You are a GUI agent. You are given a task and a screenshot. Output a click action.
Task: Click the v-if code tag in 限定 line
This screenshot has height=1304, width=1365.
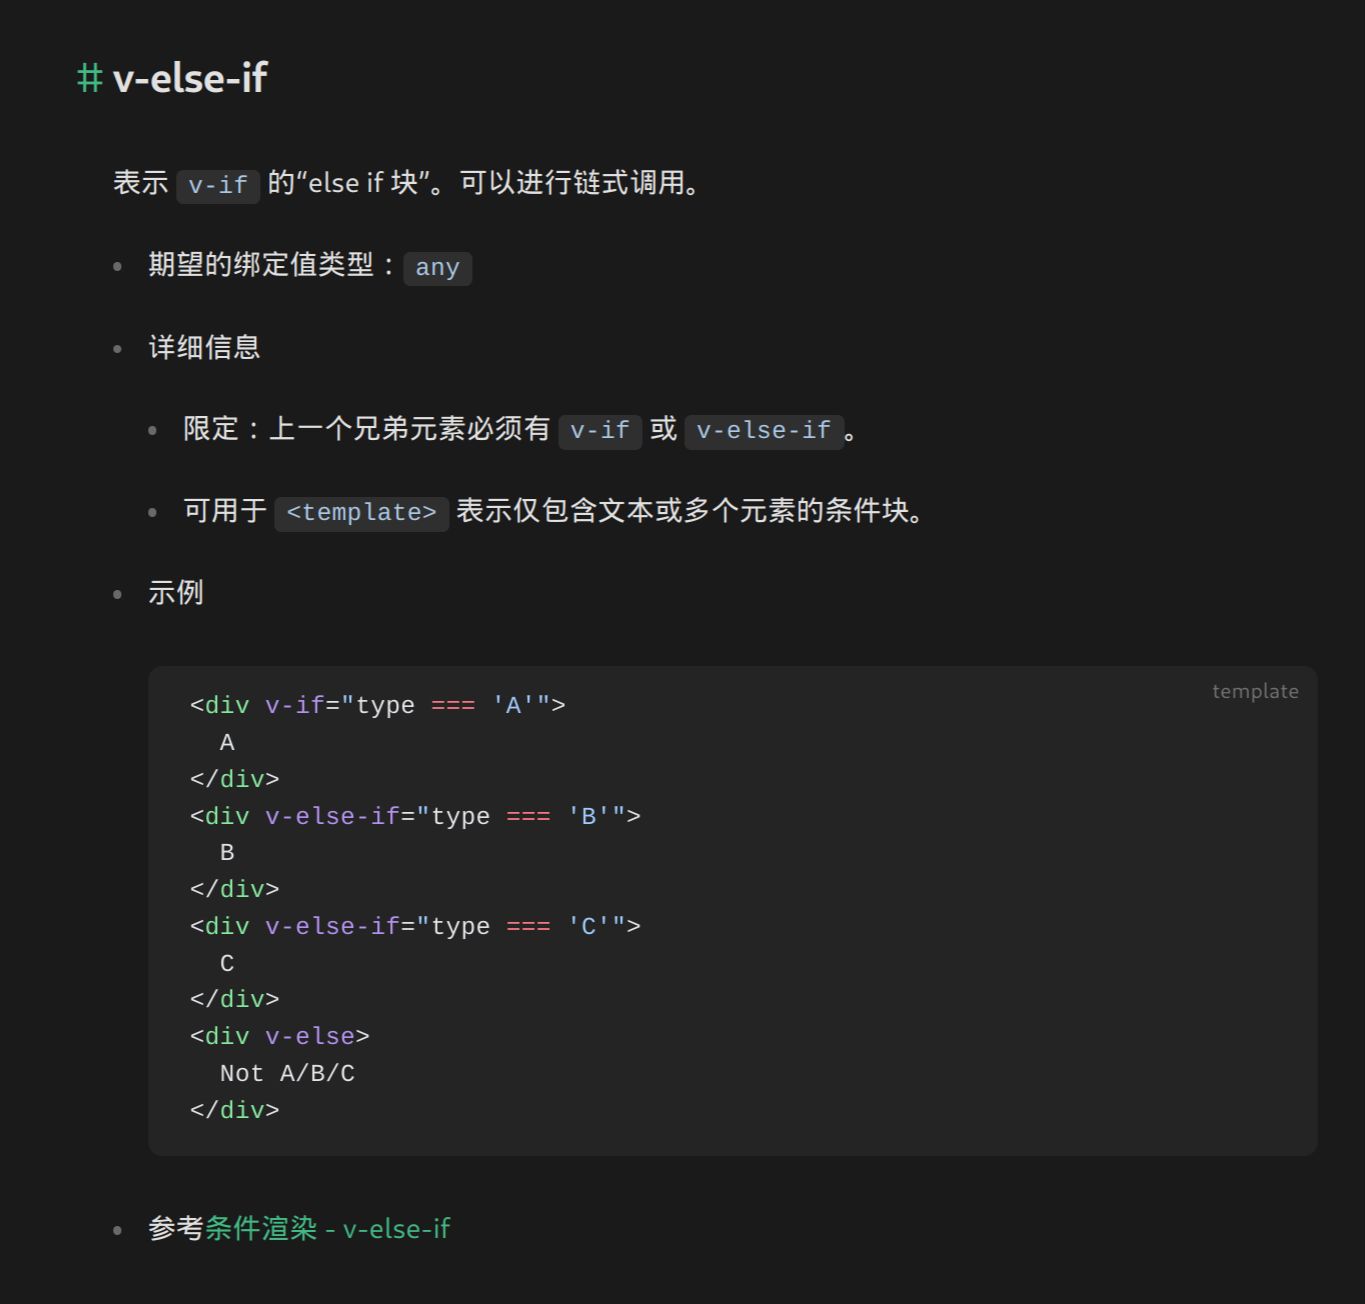[600, 431]
